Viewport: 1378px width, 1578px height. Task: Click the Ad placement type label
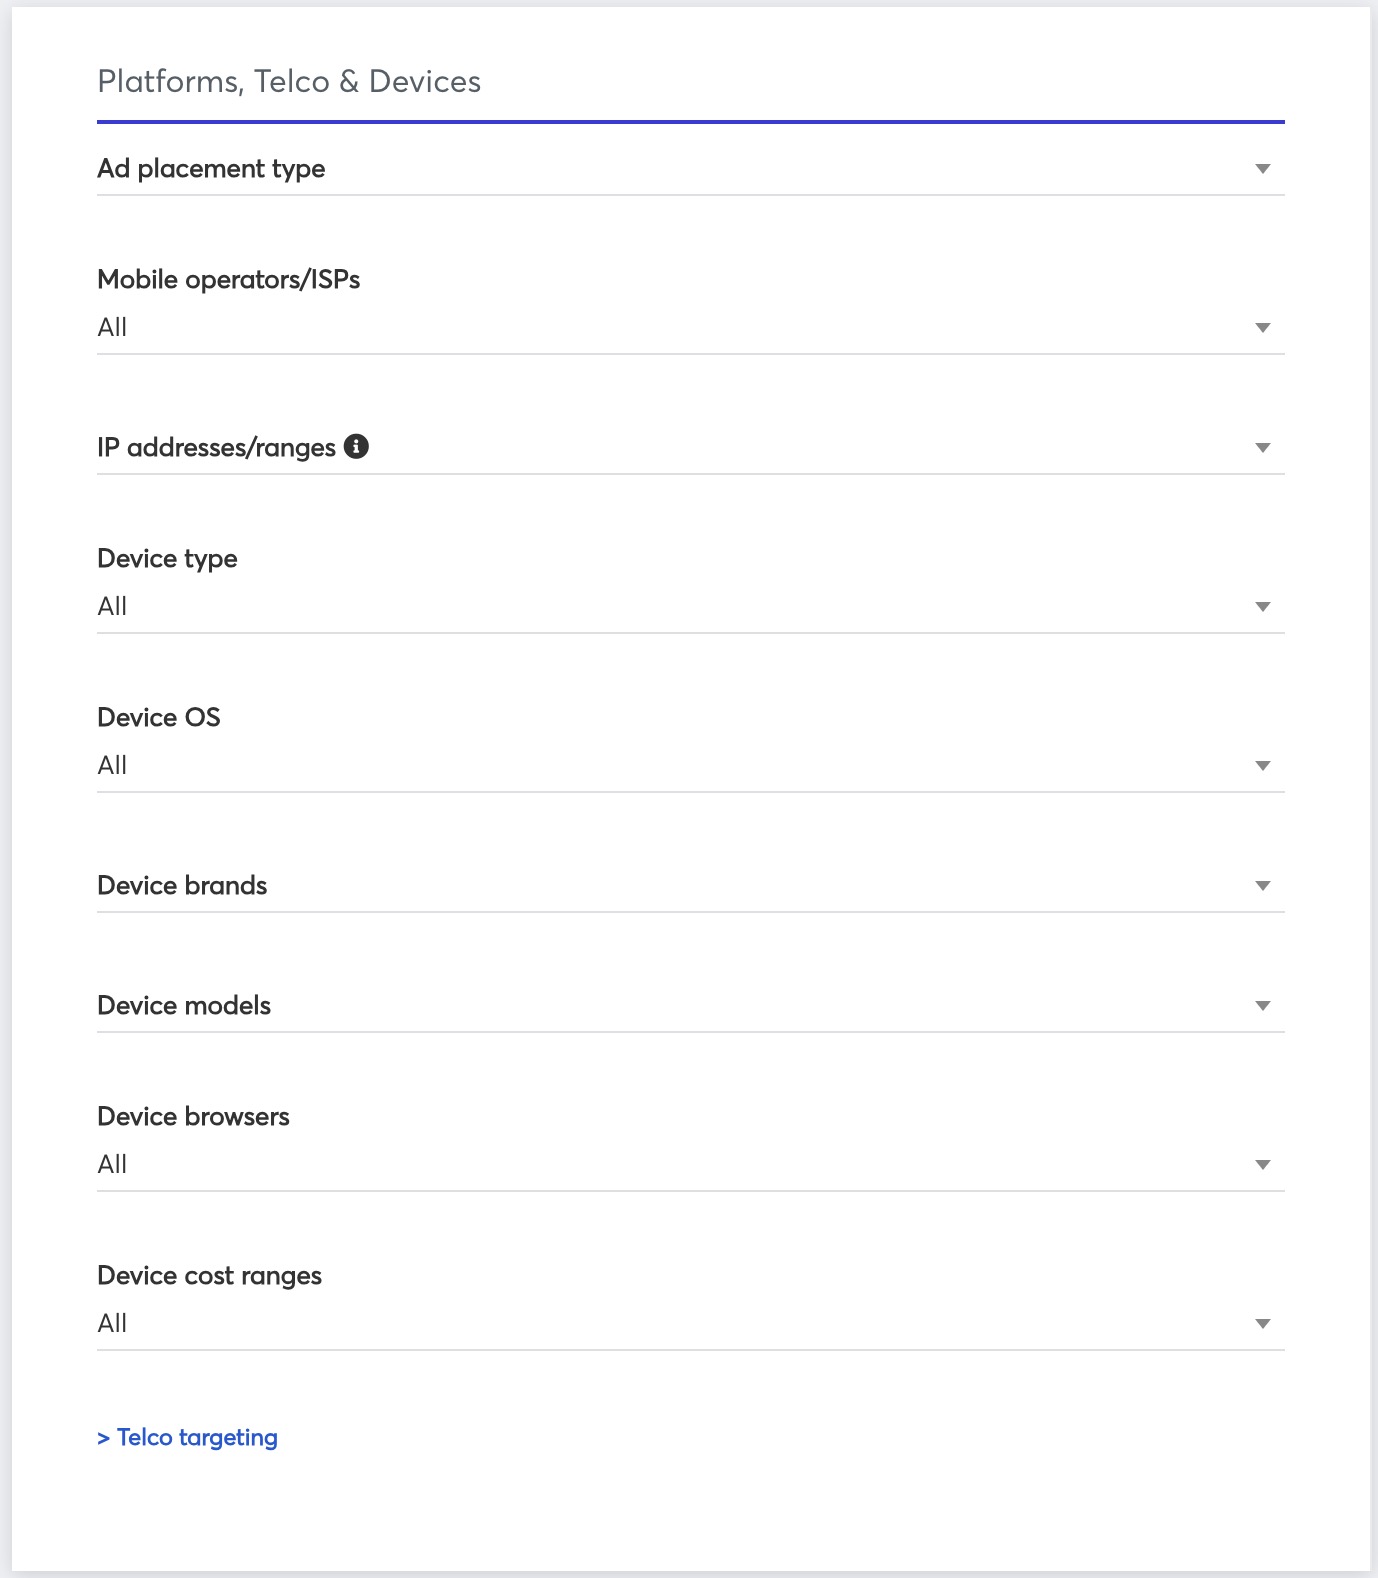(211, 169)
